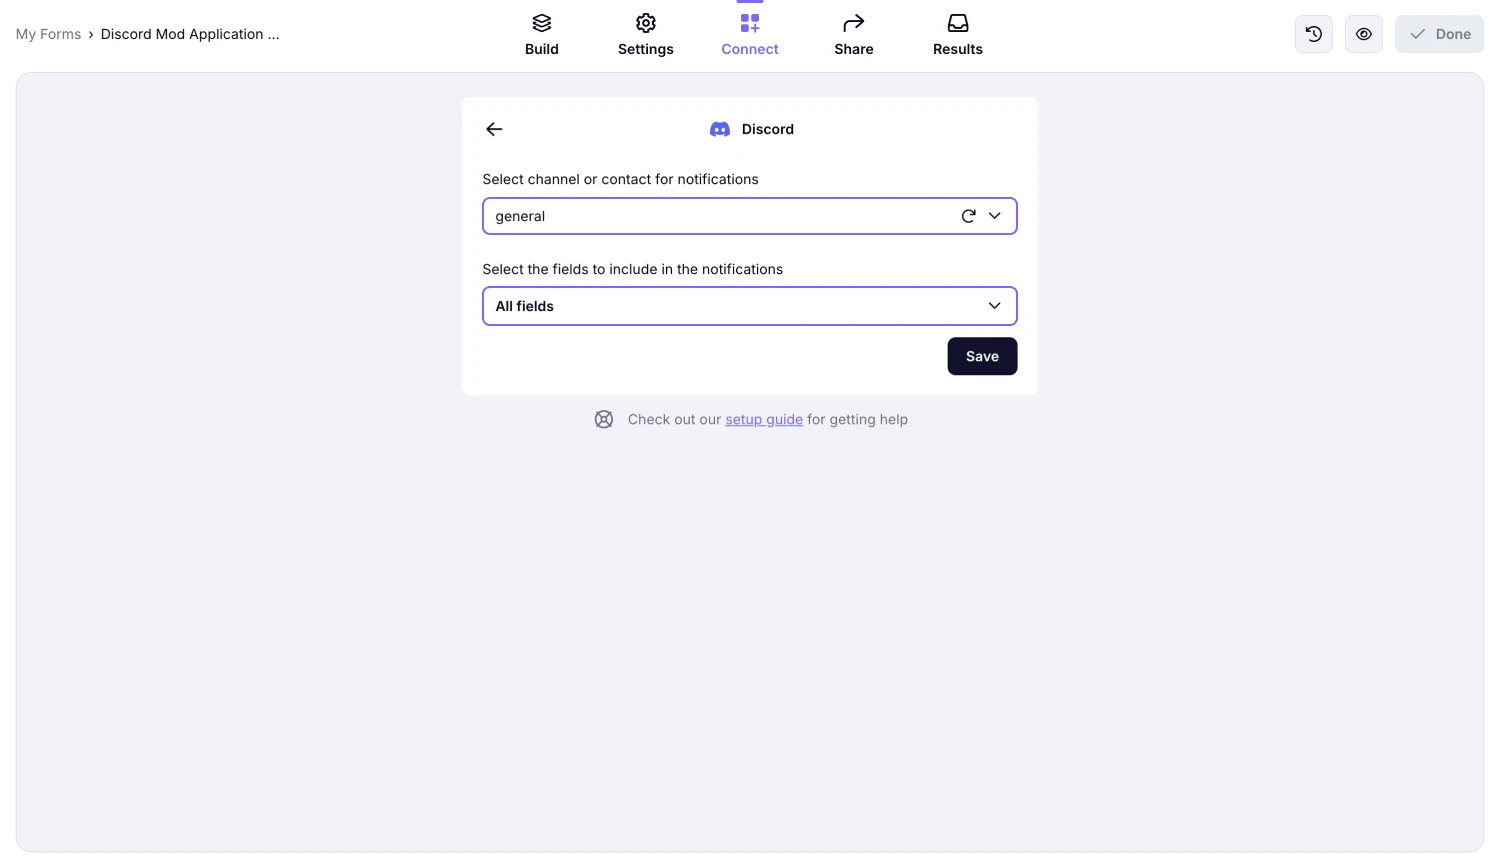Click the Done confirmation button
The width and height of the screenshot is (1500, 868).
click(x=1439, y=33)
